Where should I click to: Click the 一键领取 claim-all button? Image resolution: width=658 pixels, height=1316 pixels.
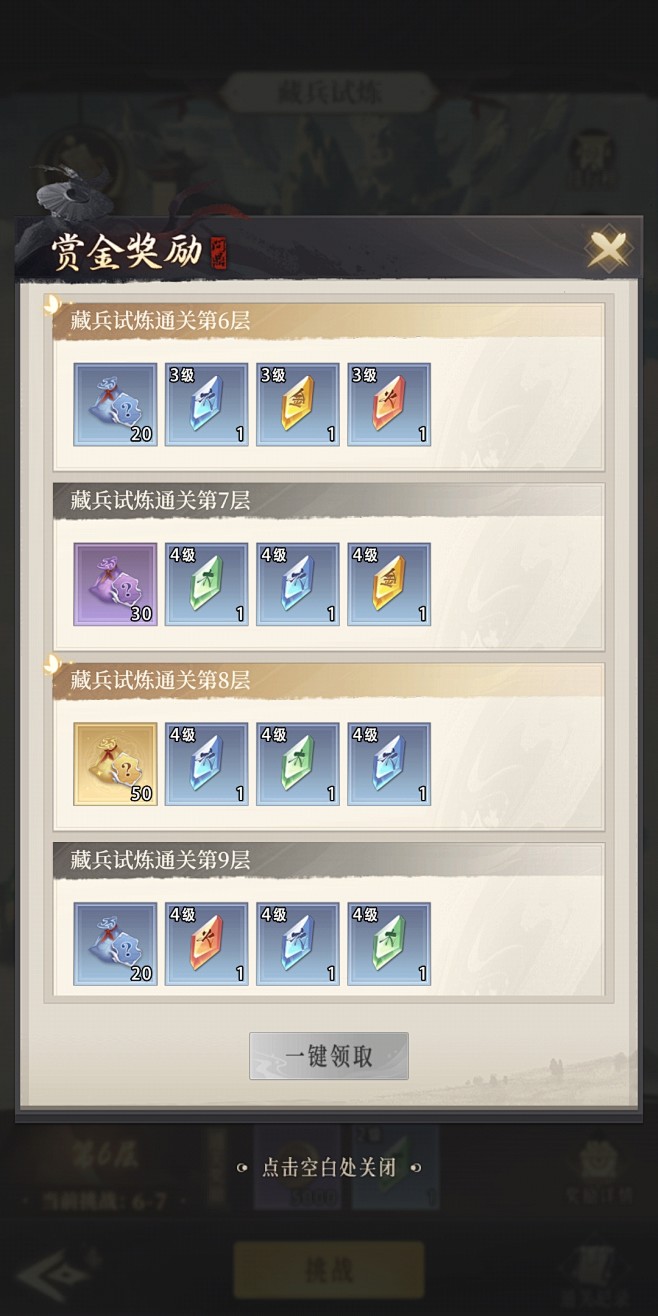click(329, 1056)
